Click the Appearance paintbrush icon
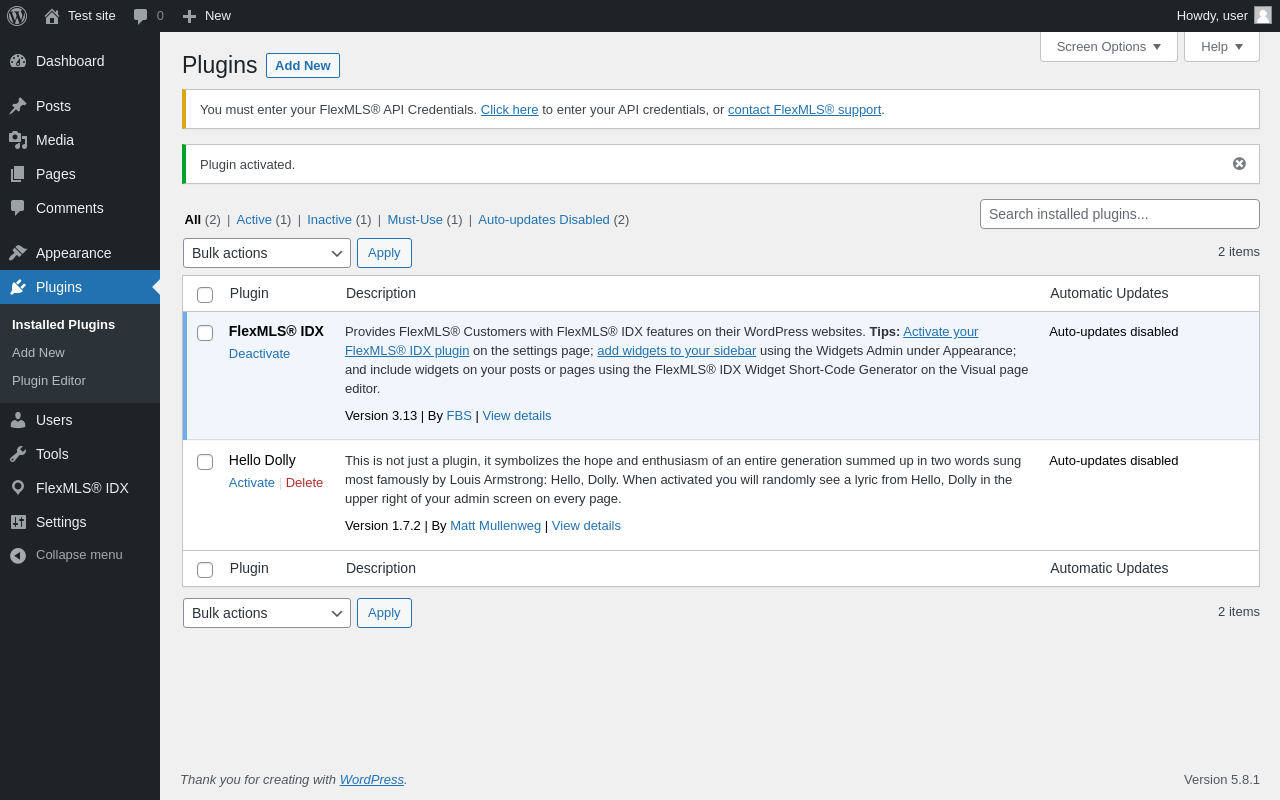1280x800 pixels. [18, 253]
